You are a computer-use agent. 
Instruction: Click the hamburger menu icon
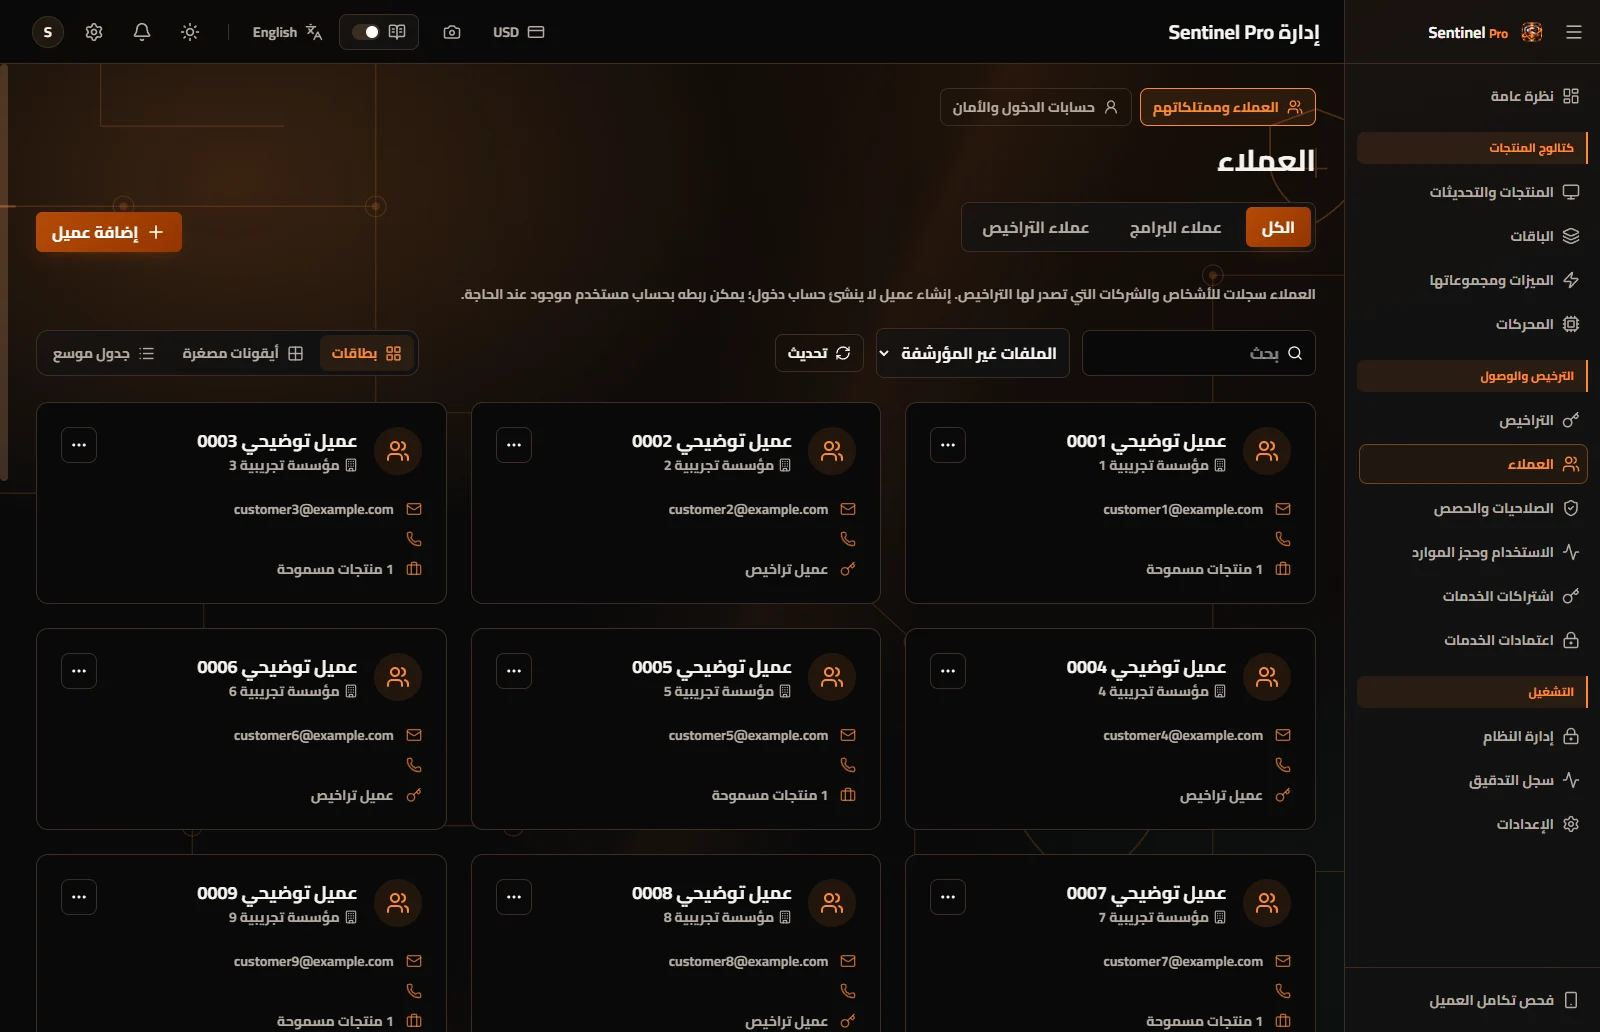[1574, 32]
